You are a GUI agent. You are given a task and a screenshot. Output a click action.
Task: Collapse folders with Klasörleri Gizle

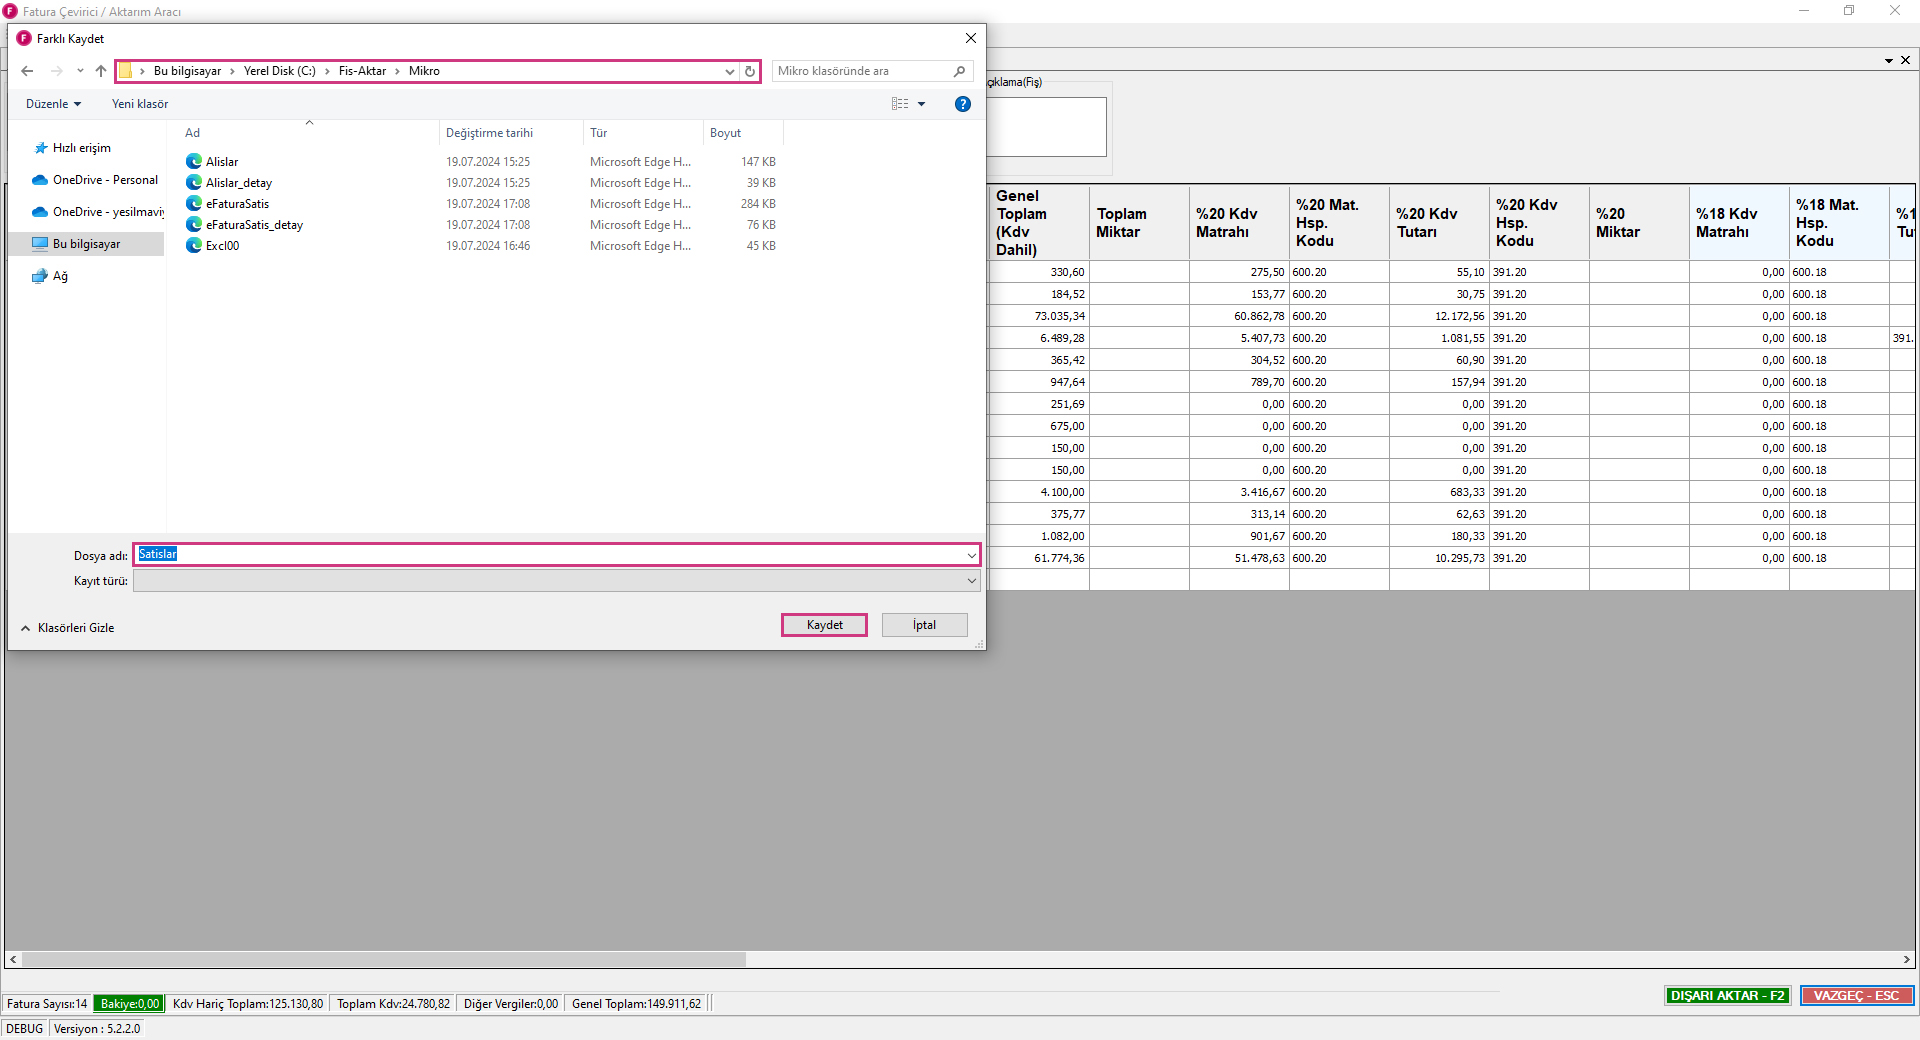[68, 628]
